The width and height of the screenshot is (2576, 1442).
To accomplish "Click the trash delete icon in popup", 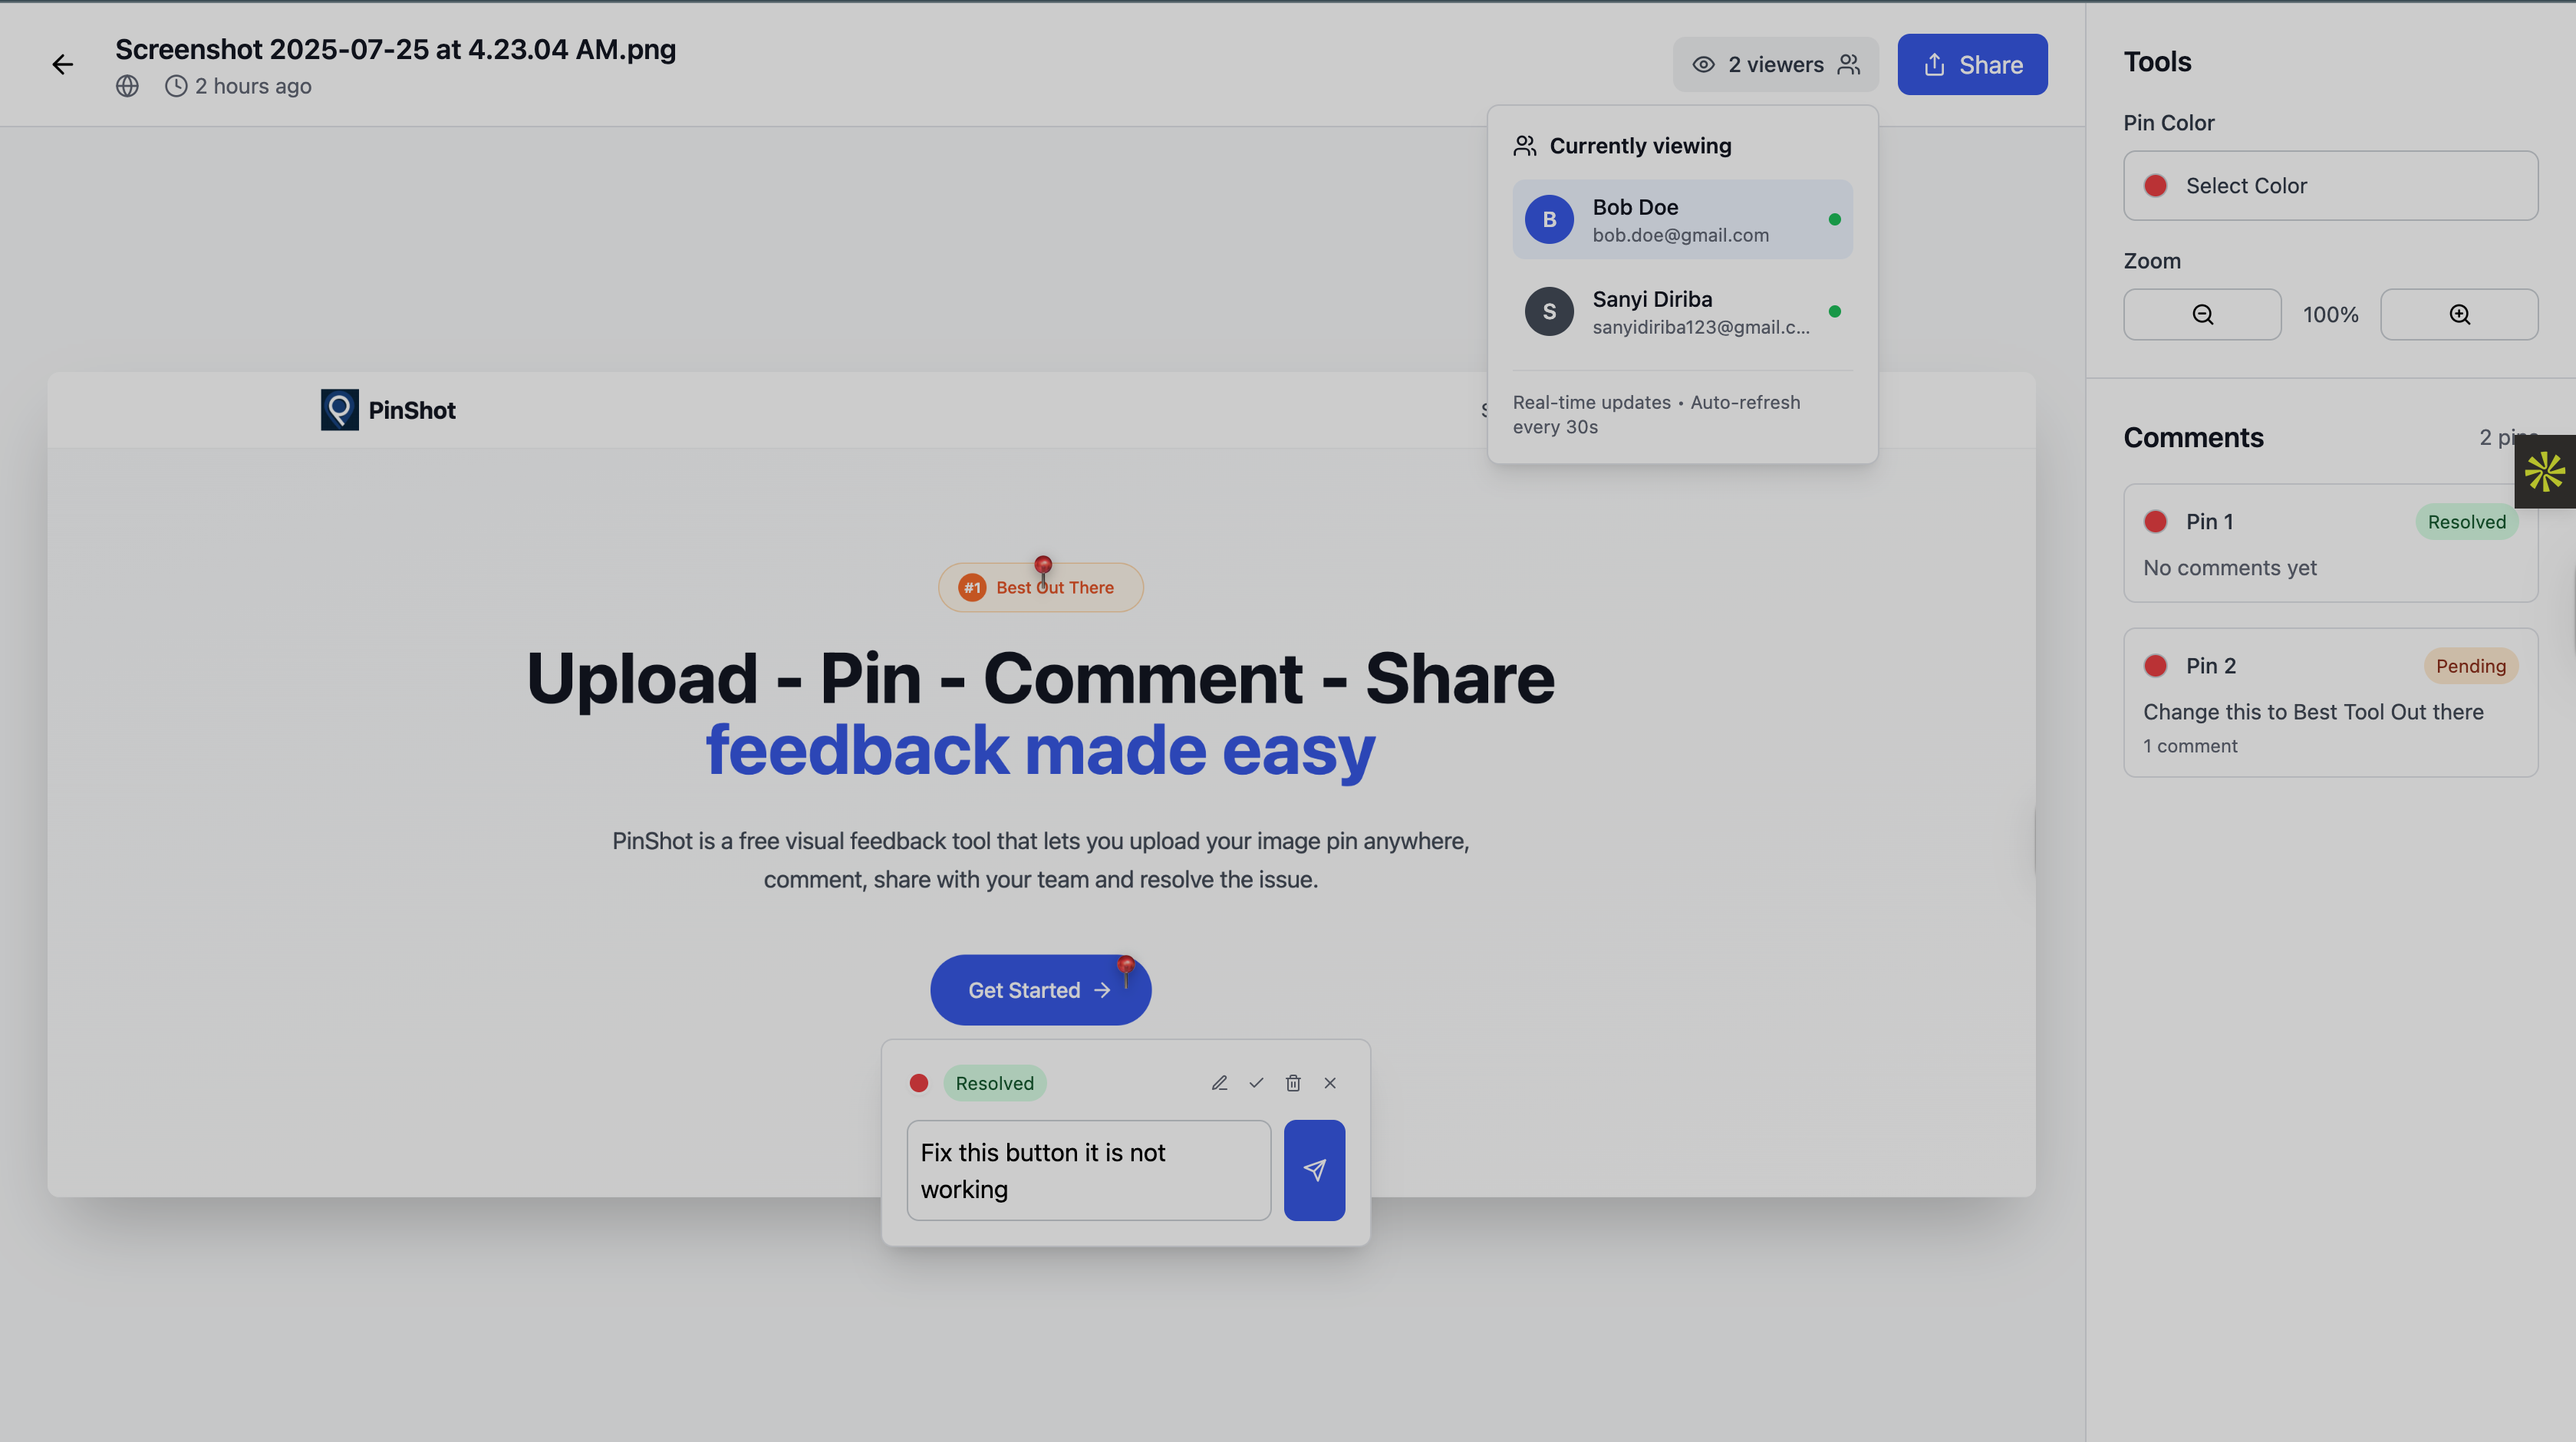I will pos(1293,1083).
